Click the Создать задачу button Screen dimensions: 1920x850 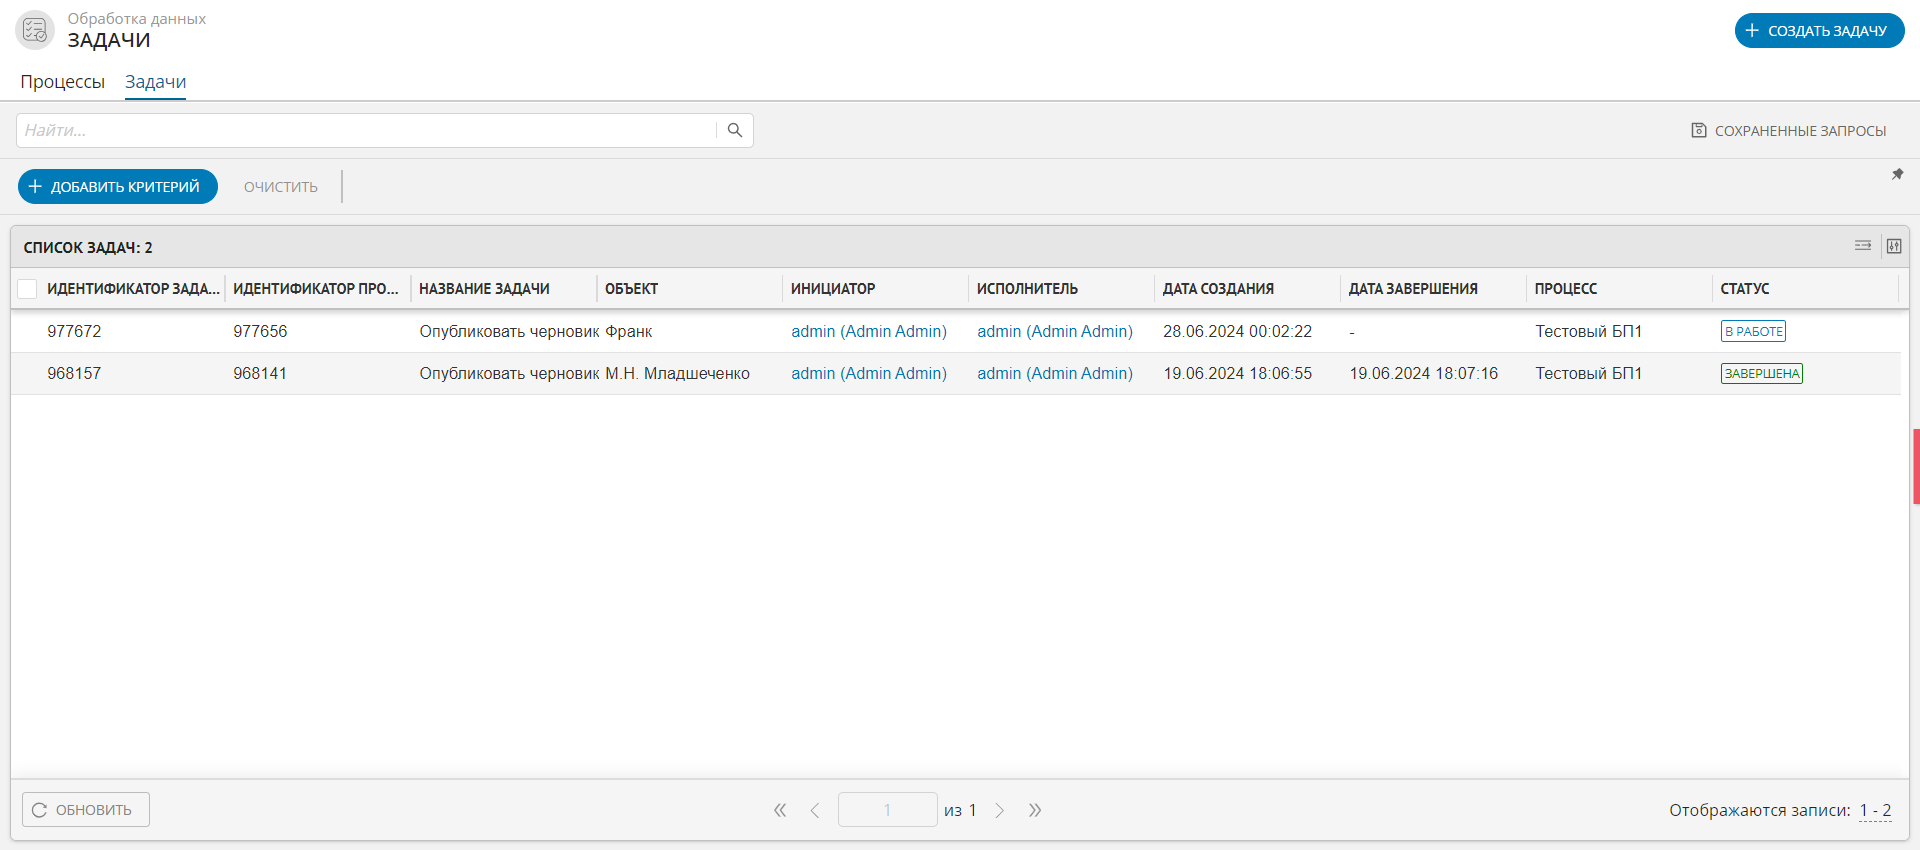point(1819,31)
